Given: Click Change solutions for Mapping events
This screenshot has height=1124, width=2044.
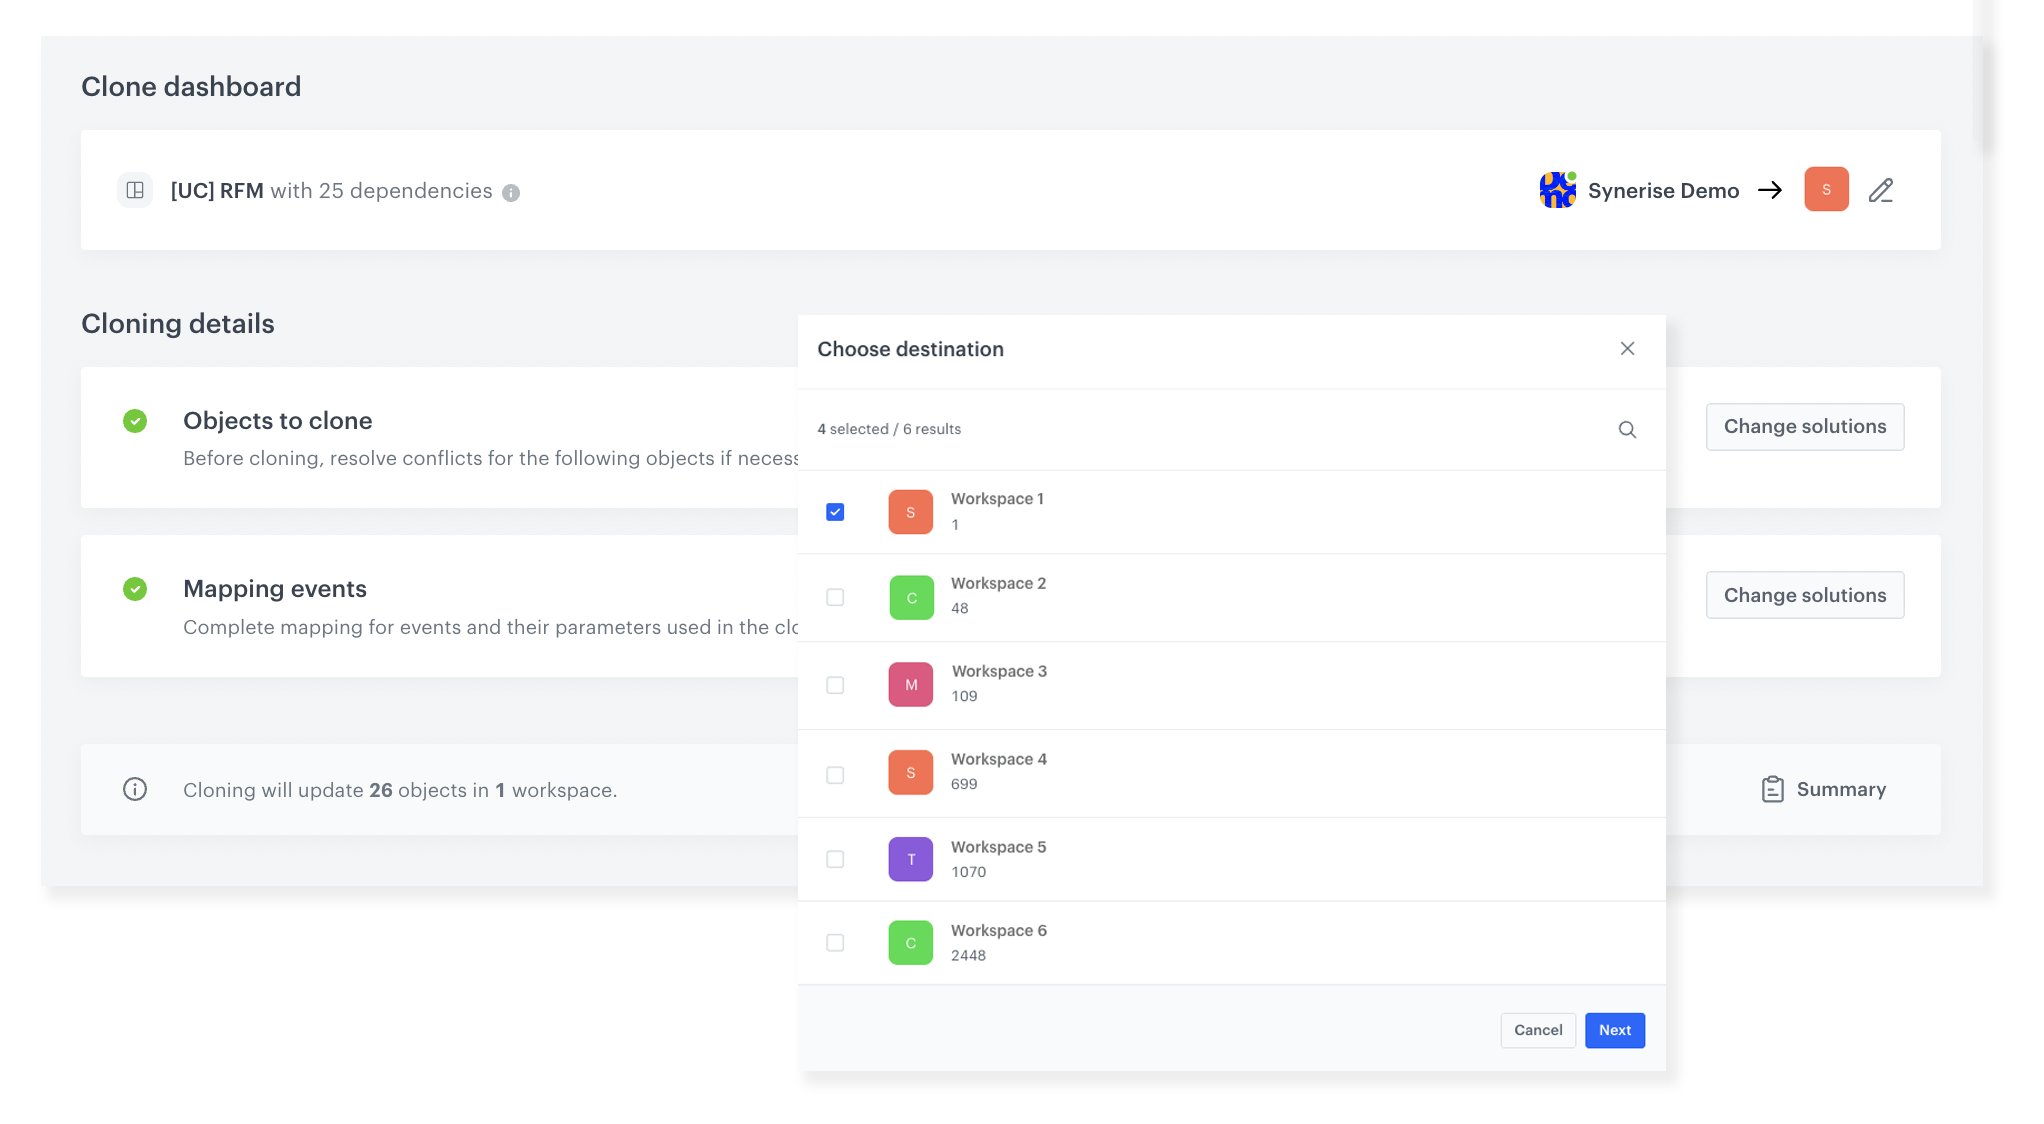Looking at the screenshot, I should (1804, 594).
